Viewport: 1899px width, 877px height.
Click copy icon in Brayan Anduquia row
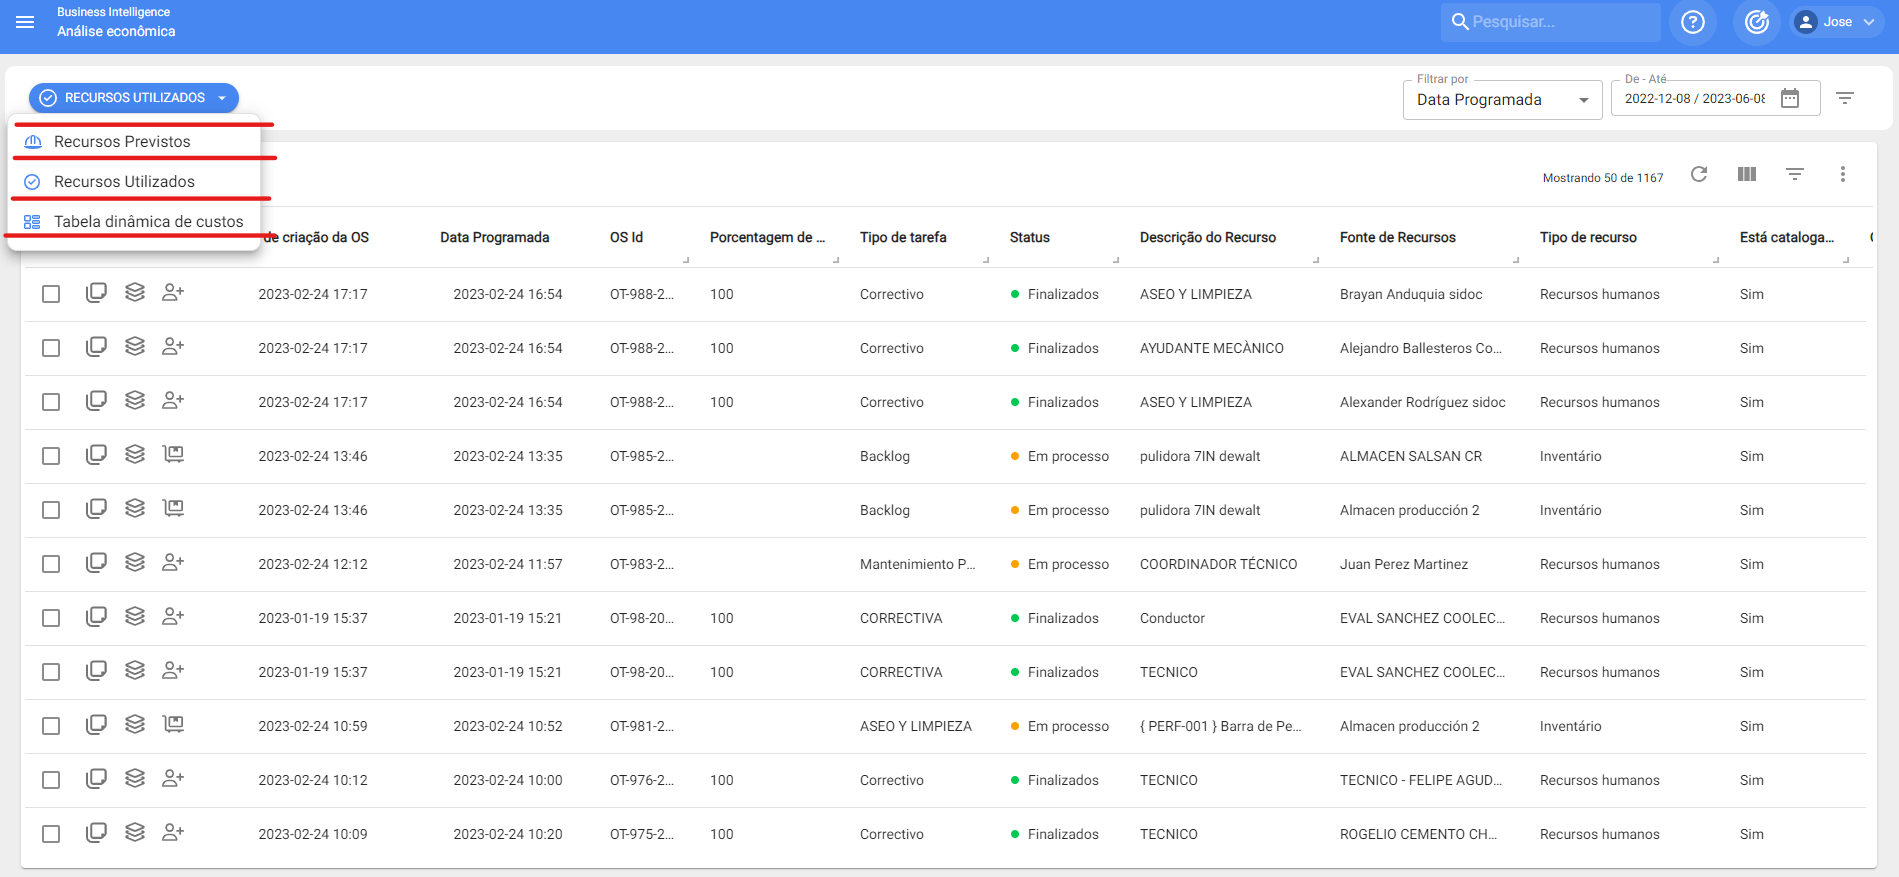(x=96, y=293)
